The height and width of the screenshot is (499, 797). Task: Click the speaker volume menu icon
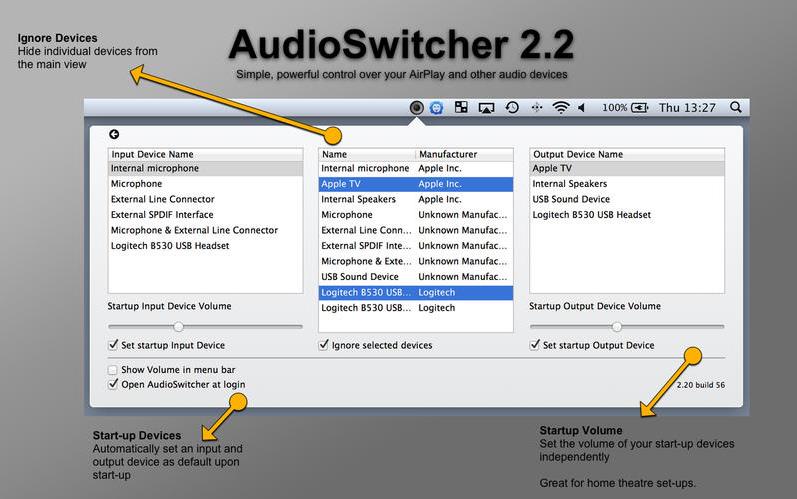[x=582, y=107]
